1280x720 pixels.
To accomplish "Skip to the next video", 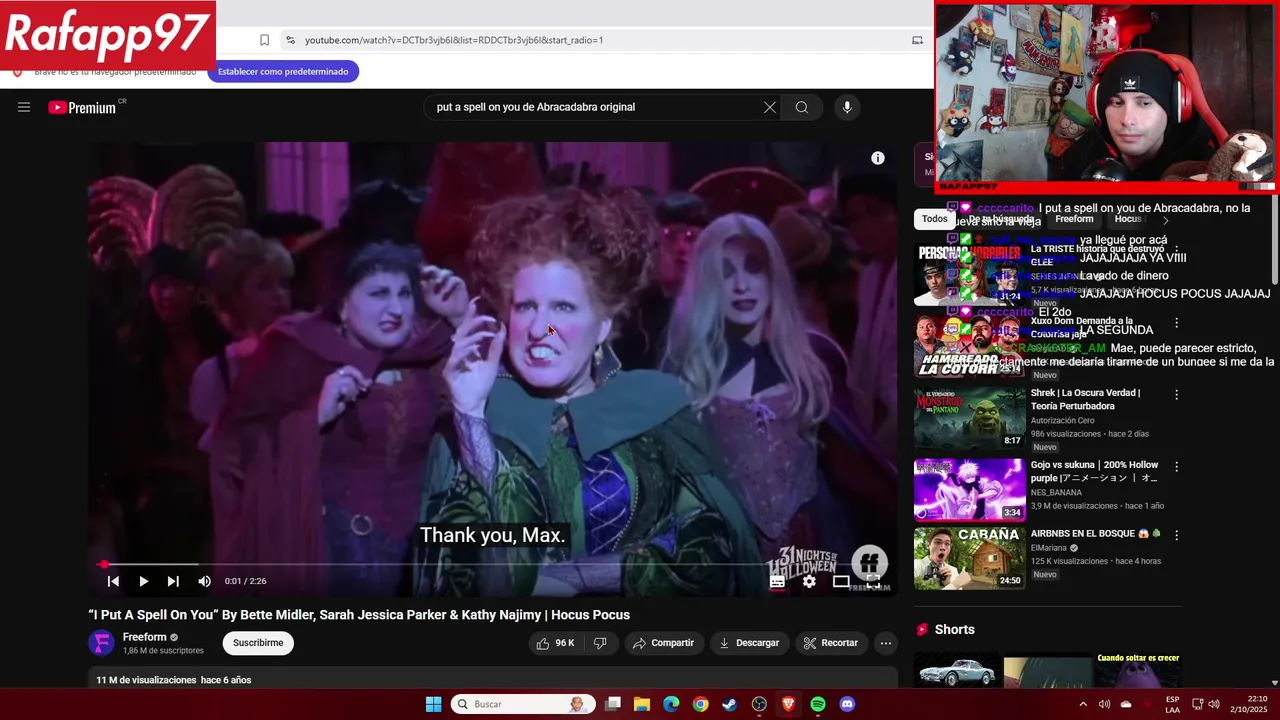I will point(173,581).
